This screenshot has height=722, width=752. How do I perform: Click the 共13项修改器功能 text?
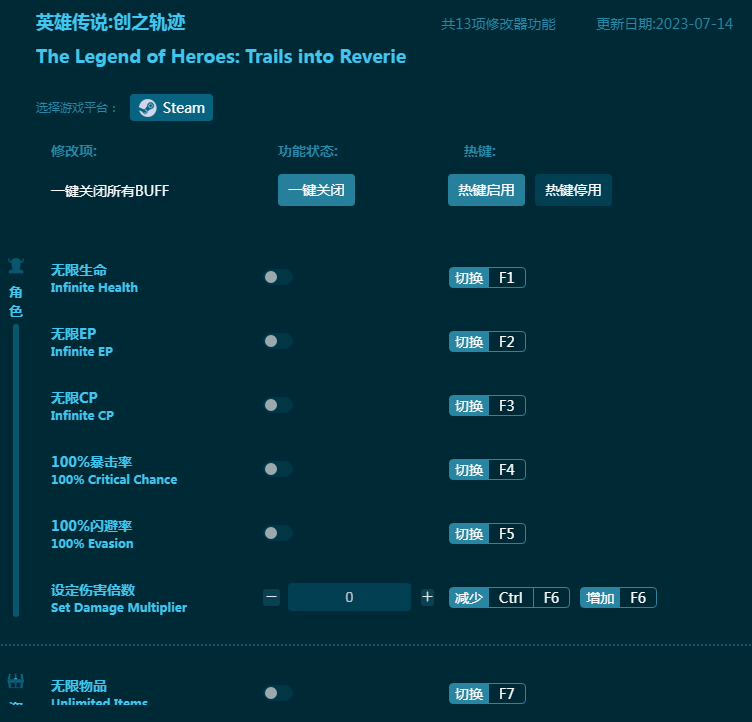[498, 24]
